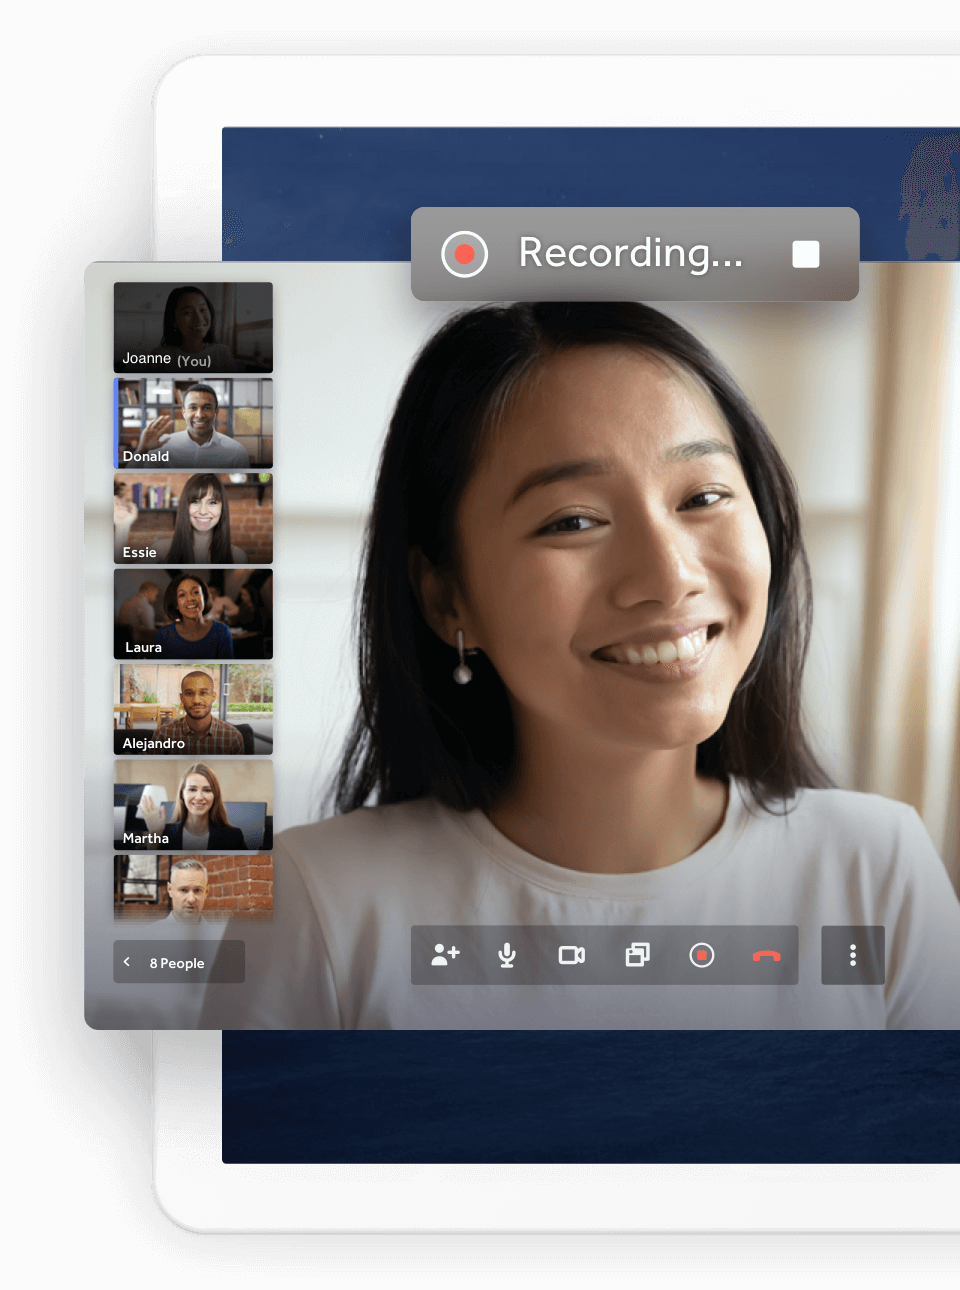960x1290 pixels.
Task: Toggle microphone mute state
Action: pyautogui.click(x=507, y=955)
